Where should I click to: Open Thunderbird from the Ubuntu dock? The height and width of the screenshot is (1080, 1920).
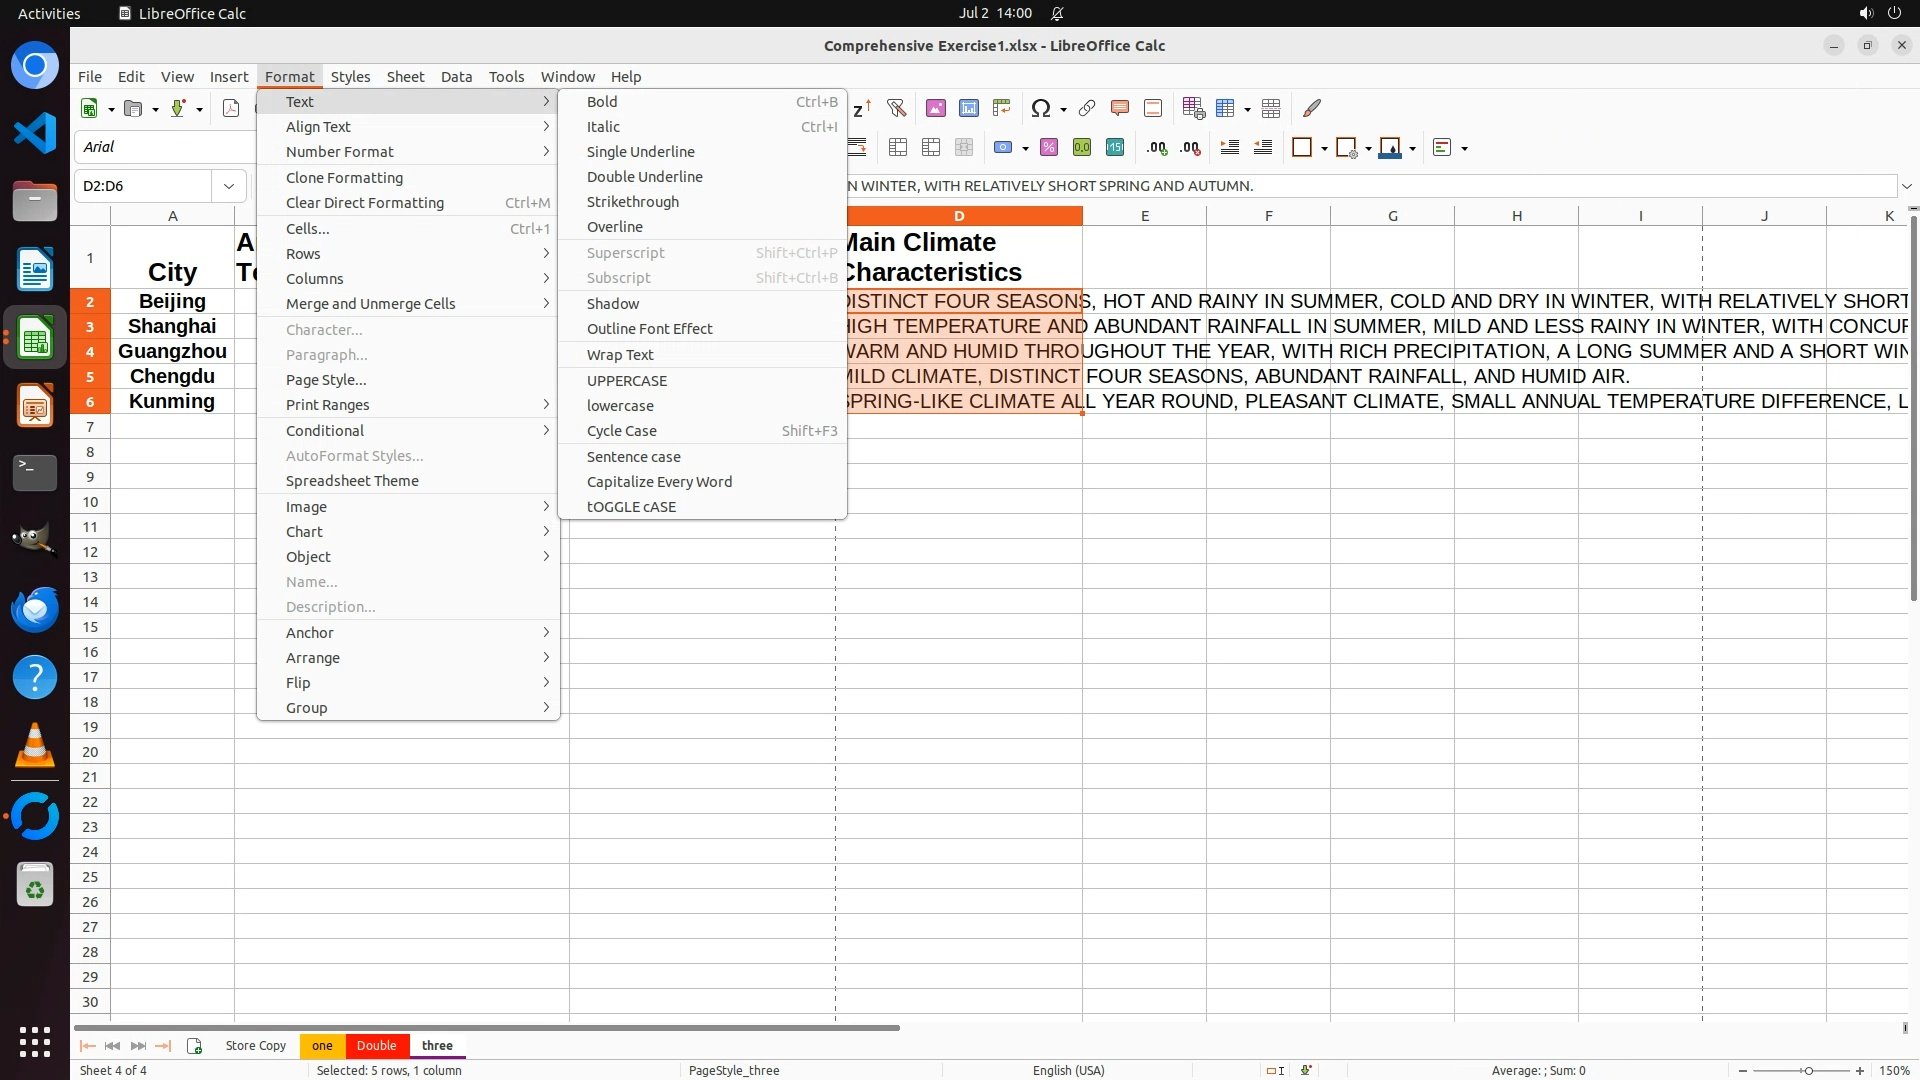[x=35, y=609]
